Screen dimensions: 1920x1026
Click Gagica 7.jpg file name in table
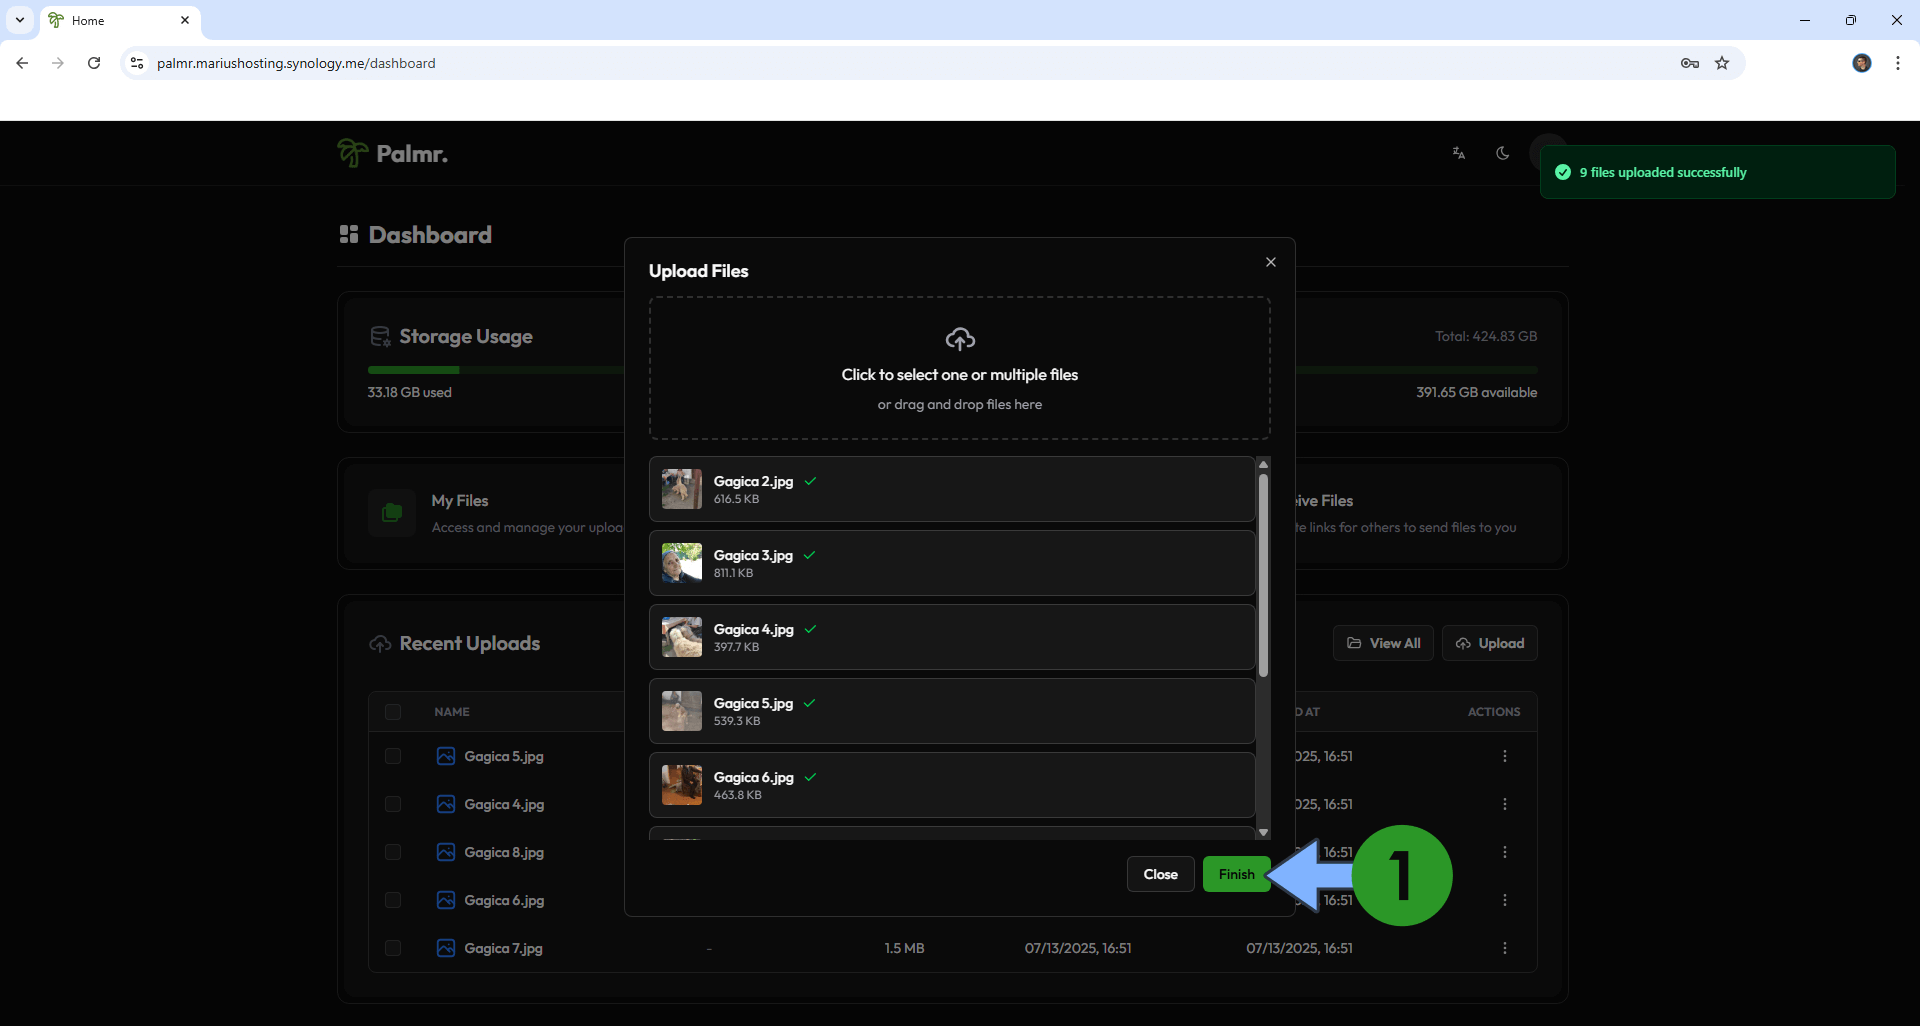click(x=503, y=948)
